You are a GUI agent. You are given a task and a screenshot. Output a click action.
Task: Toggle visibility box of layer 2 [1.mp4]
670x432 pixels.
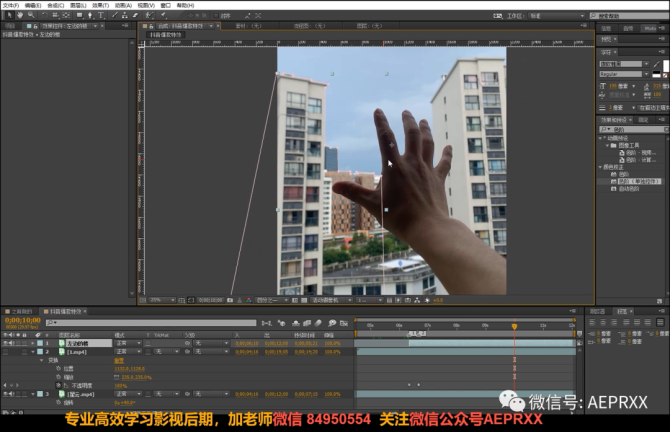point(6,352)
